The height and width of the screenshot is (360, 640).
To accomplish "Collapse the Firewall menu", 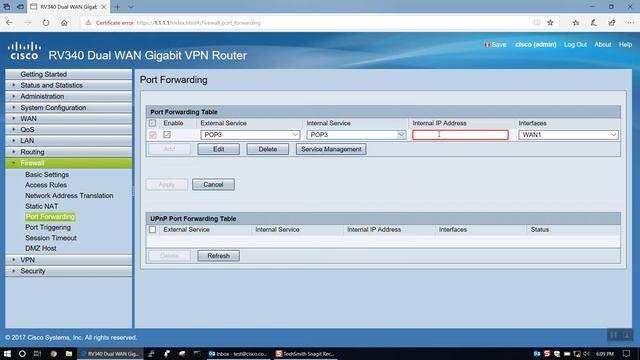I will [x=69, y=163].
